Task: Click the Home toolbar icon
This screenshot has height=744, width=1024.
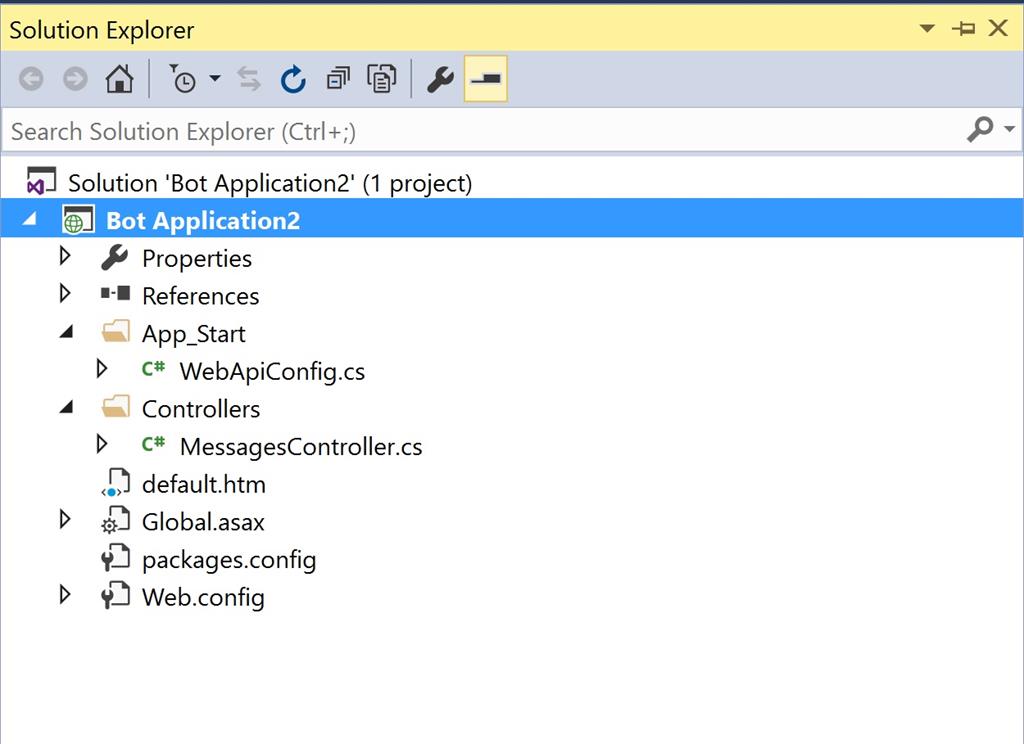Action: click(119, 80)
